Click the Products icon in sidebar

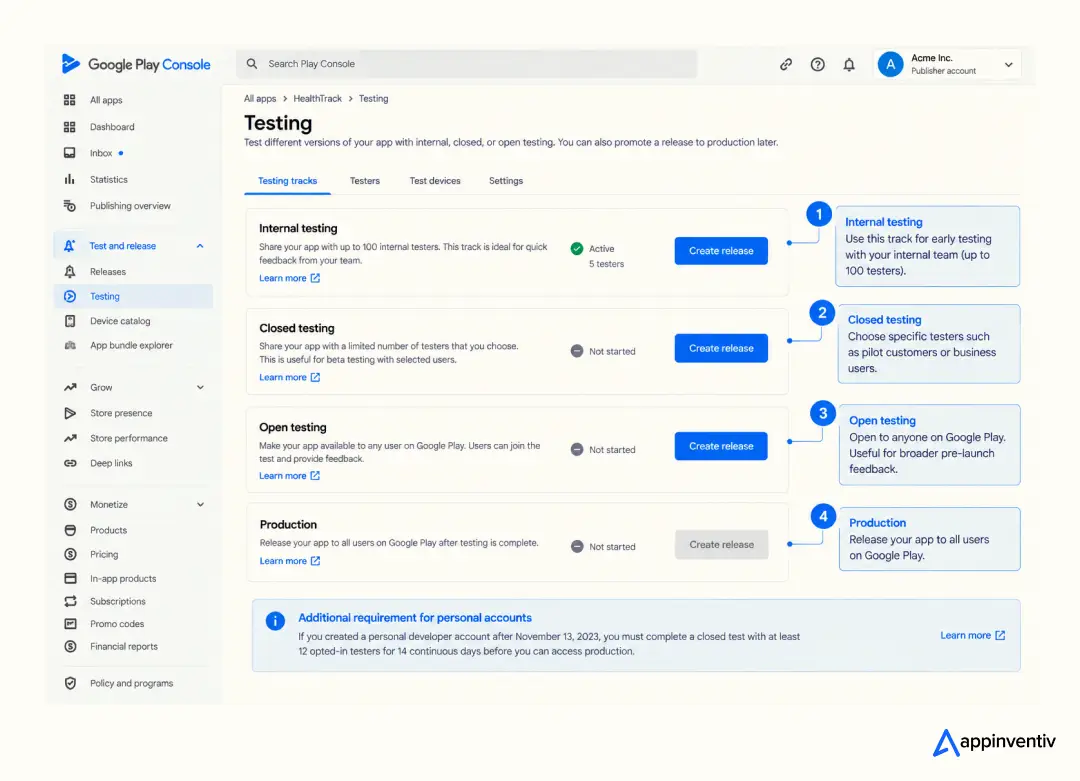(70, 530)
